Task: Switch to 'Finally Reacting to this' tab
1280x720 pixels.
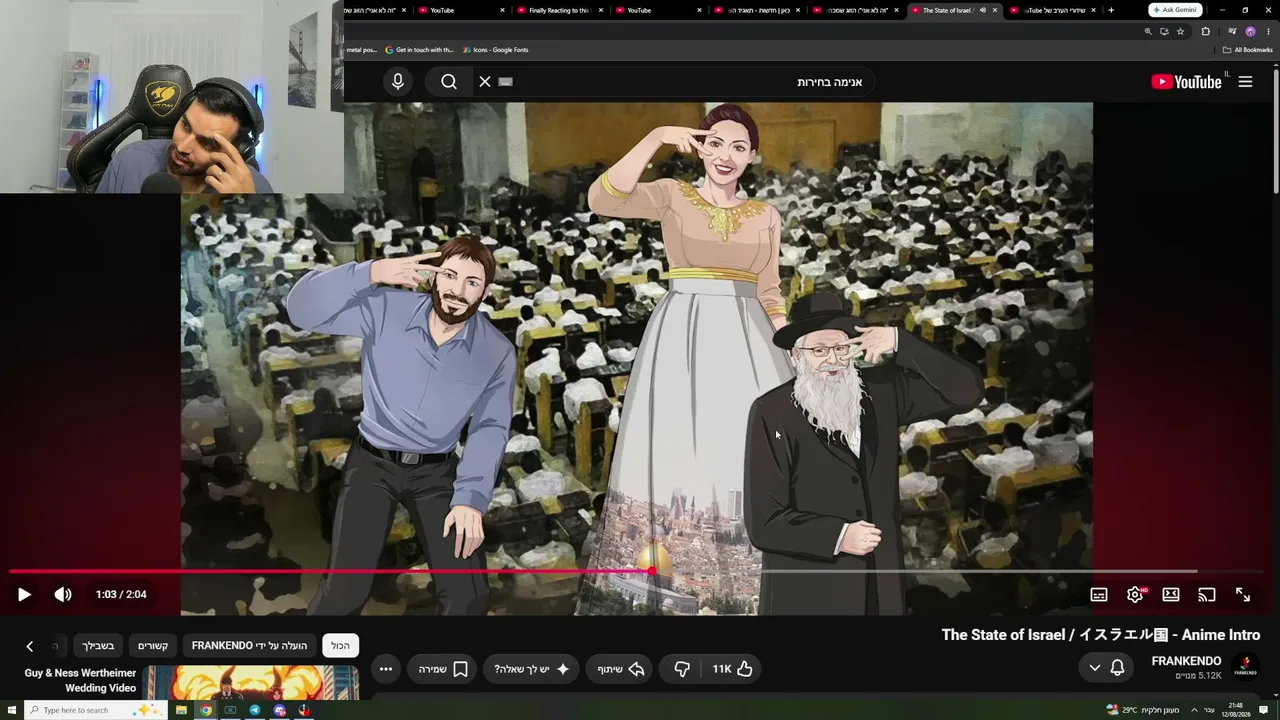Action: click(x=558, y=10)
